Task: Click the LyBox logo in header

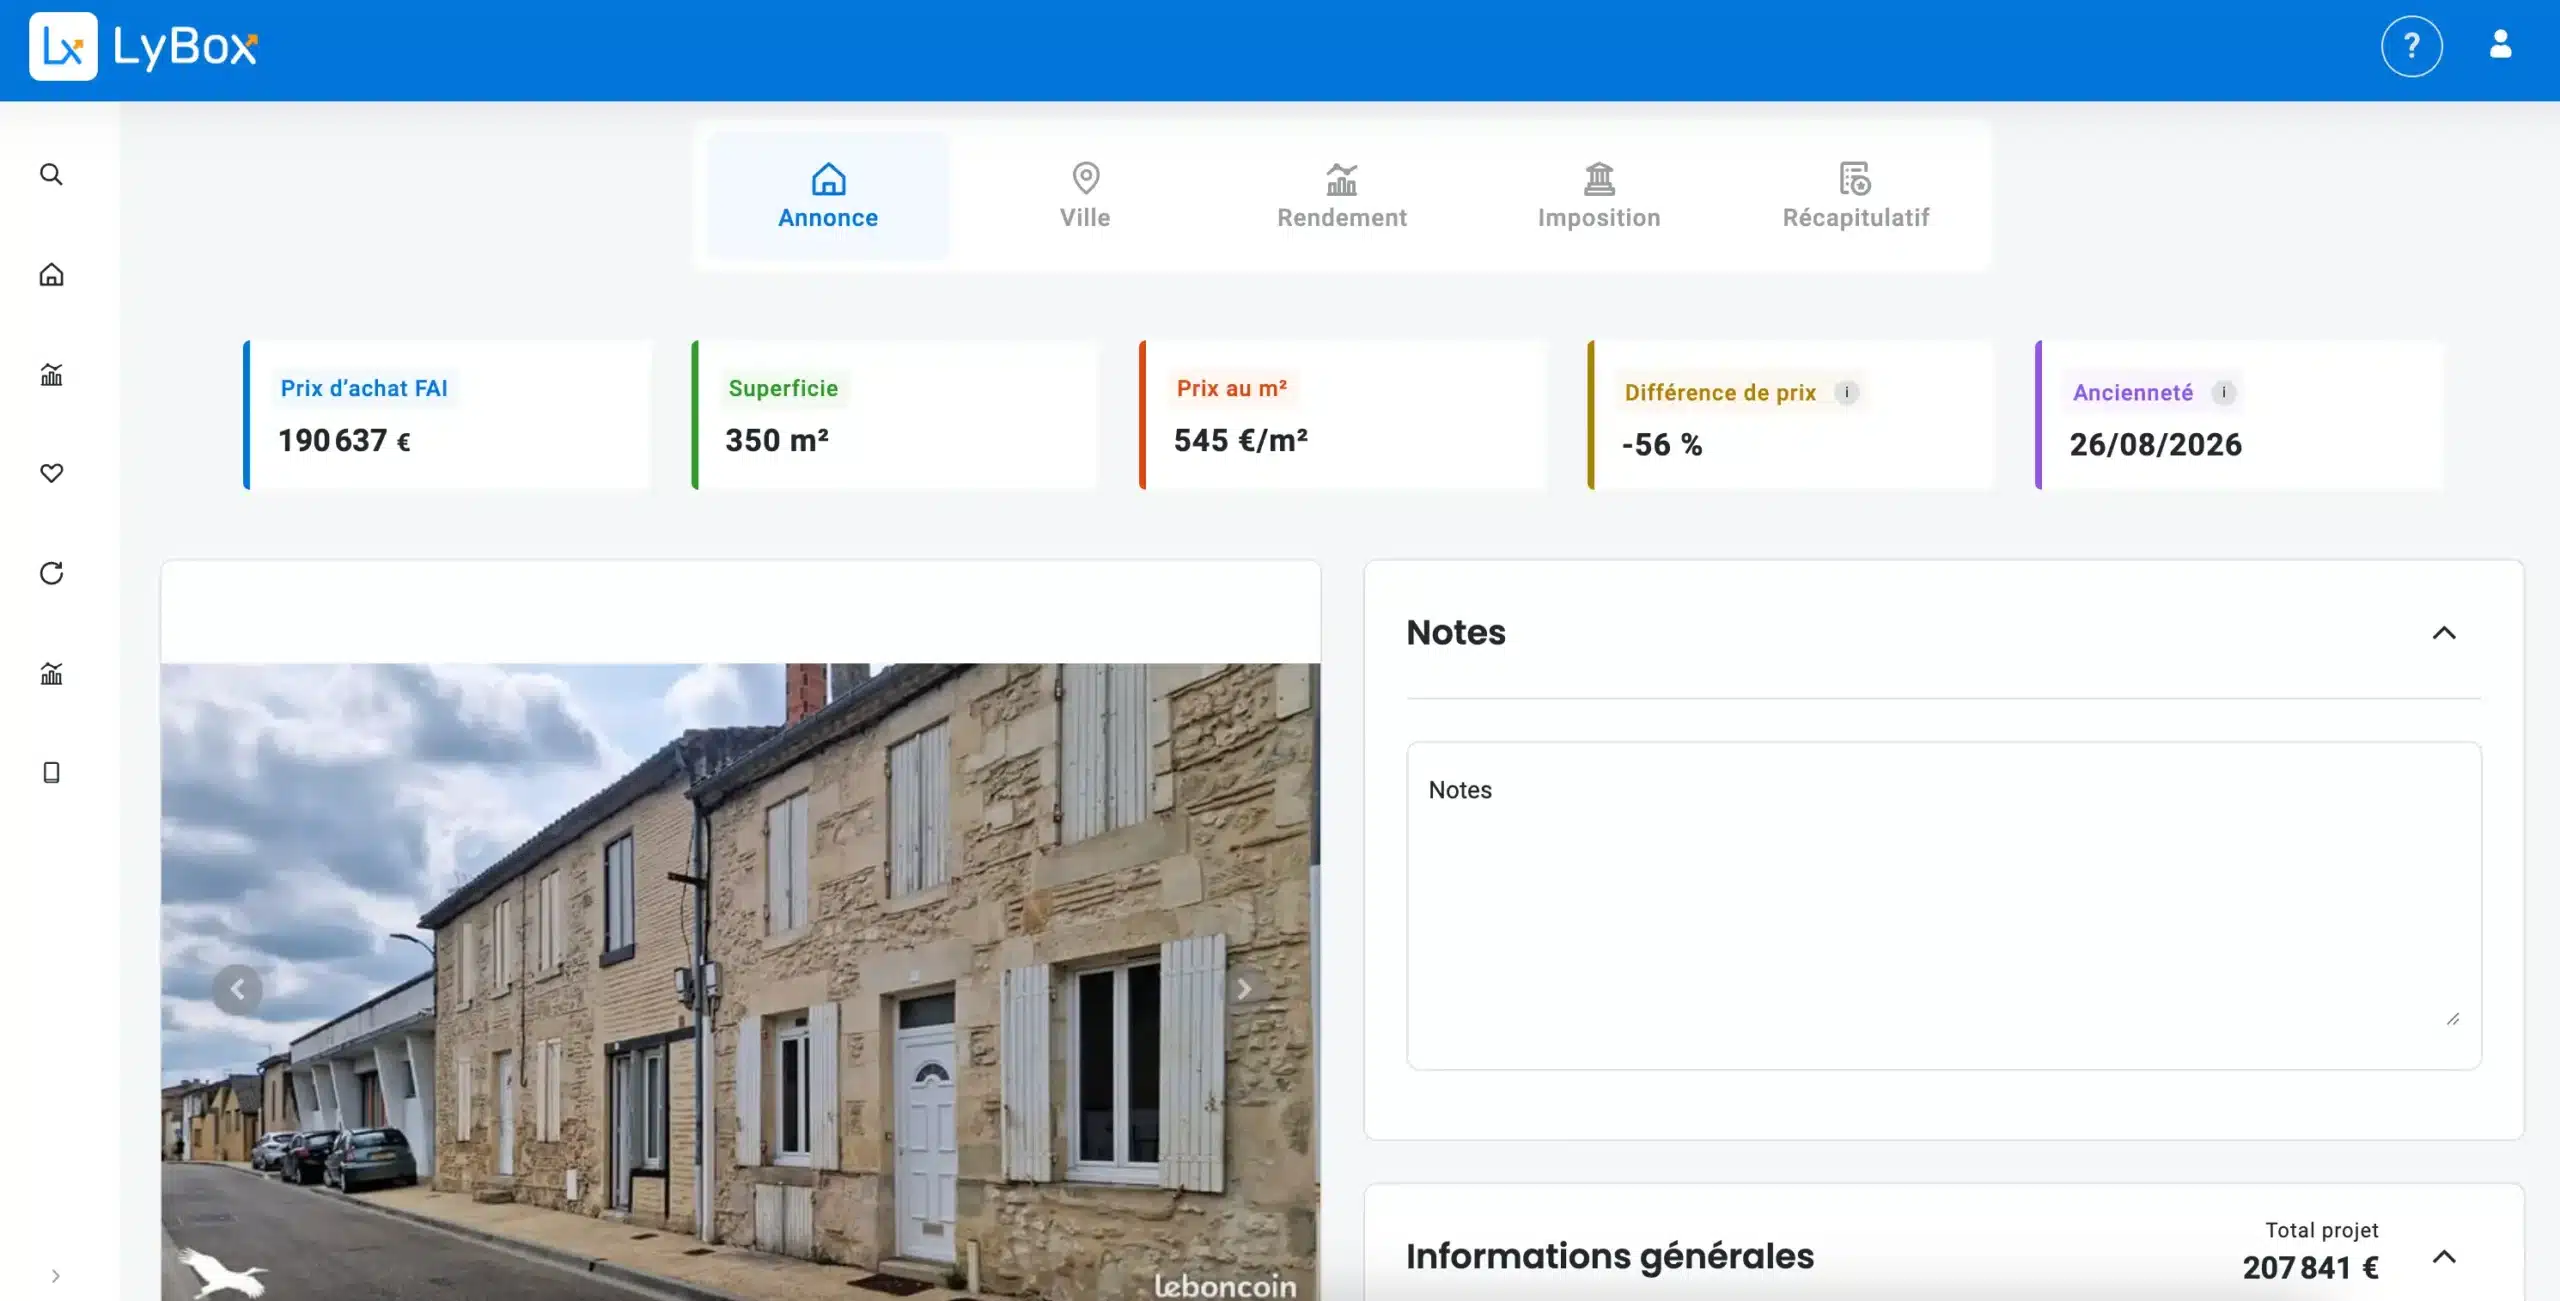Action: click(144, 47)
